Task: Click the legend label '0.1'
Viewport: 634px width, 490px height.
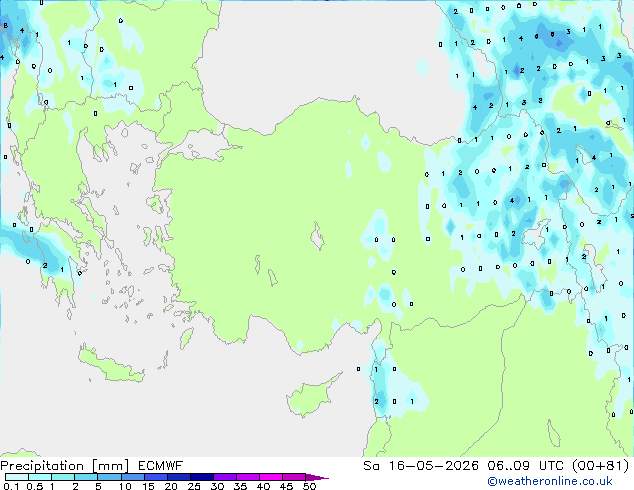Action: coord(11,486)
